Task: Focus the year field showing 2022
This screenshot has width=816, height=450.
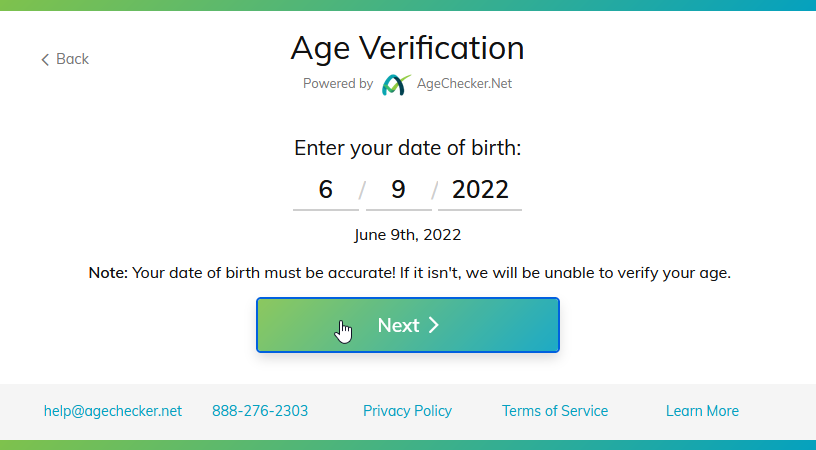Action: click(480, 190)
